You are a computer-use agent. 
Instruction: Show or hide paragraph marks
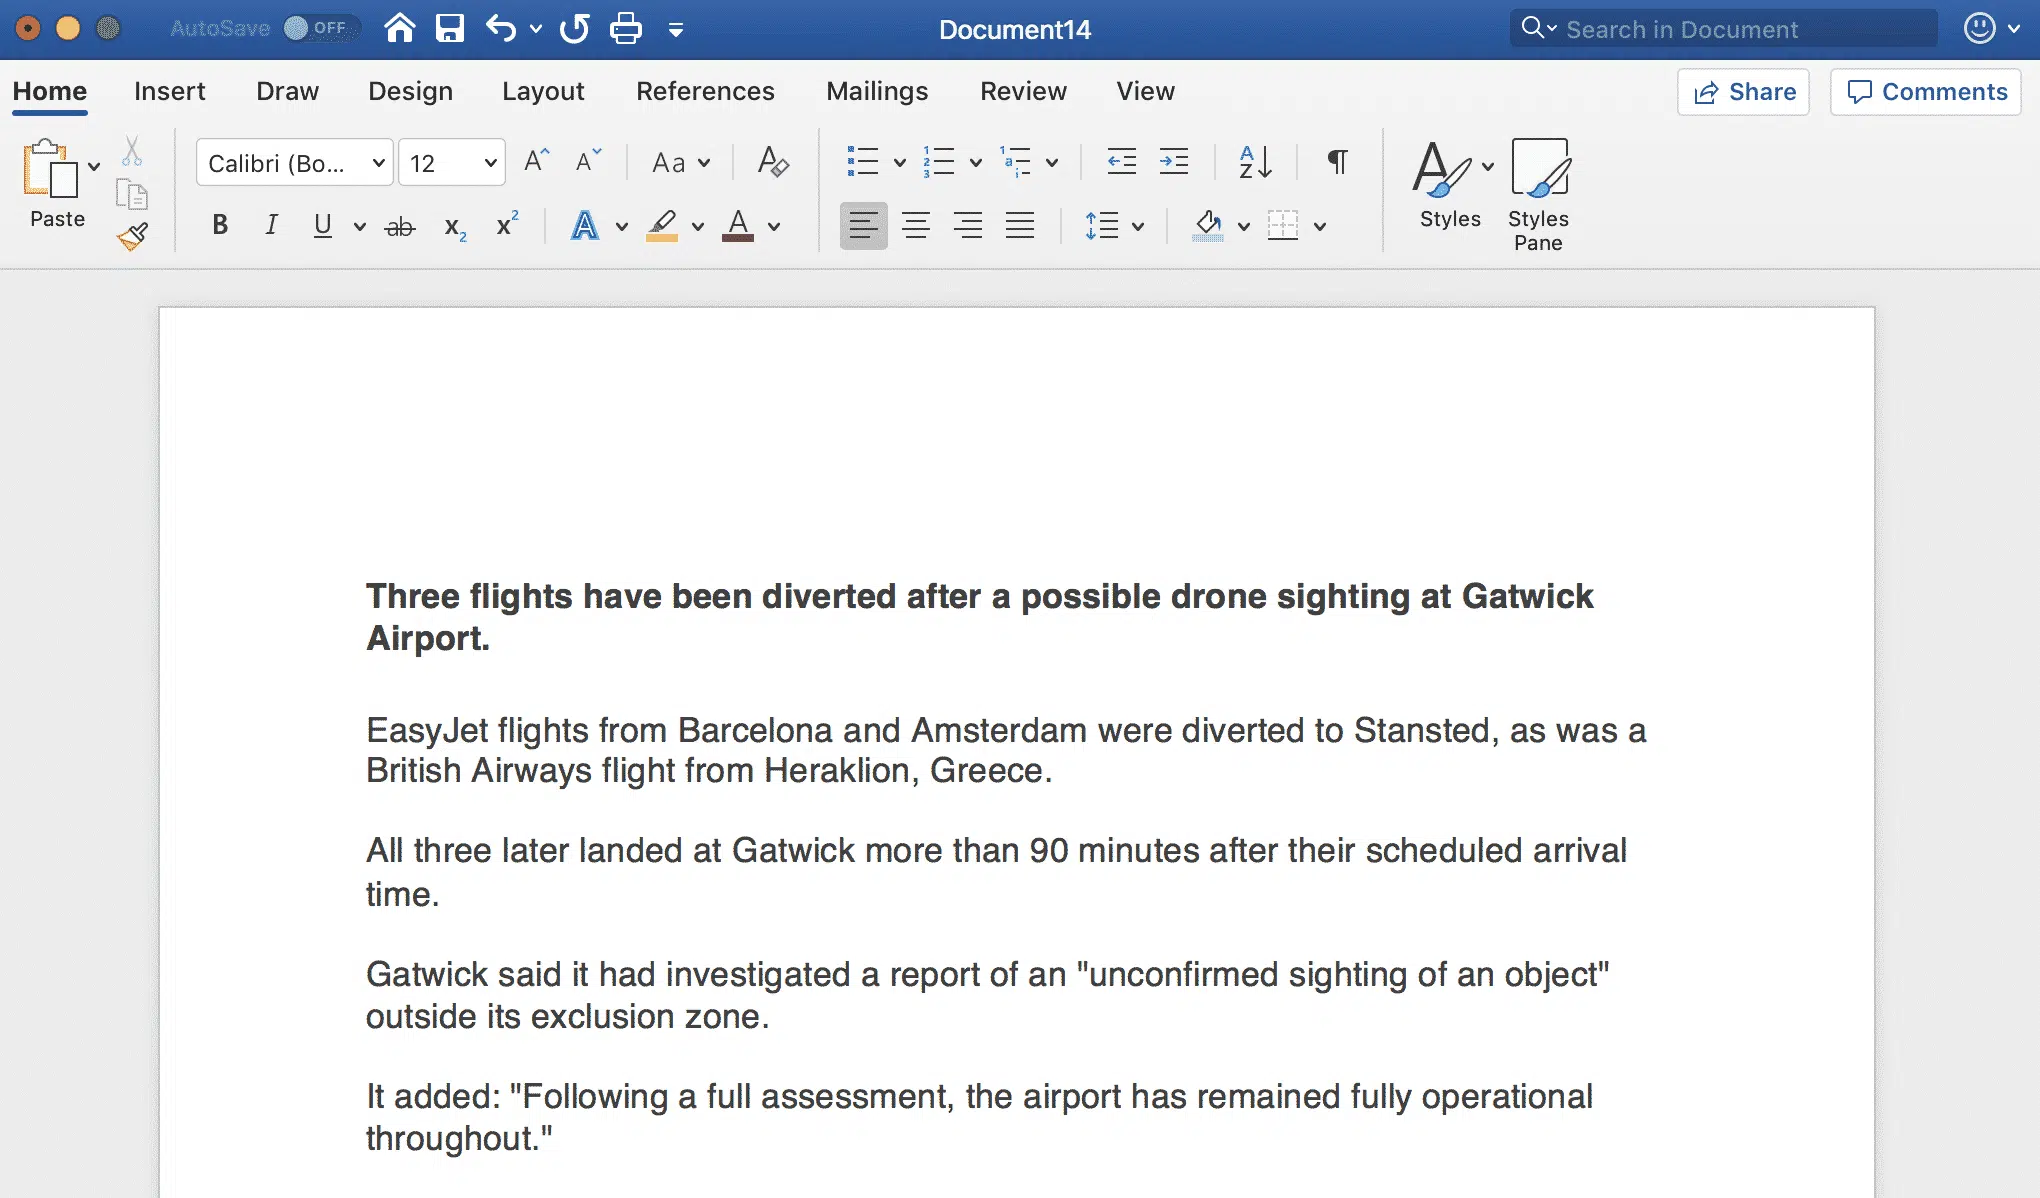click(1337, 161)
